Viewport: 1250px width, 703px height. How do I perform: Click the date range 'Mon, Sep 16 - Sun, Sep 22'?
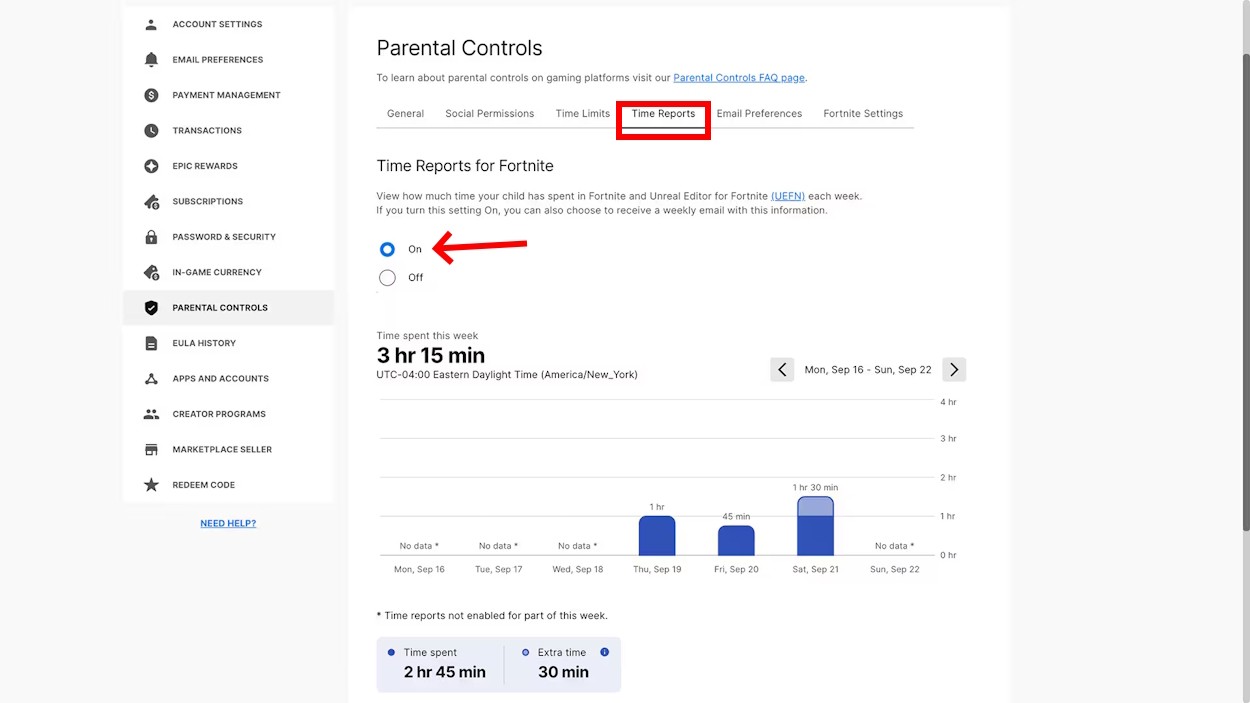point(868,370)
